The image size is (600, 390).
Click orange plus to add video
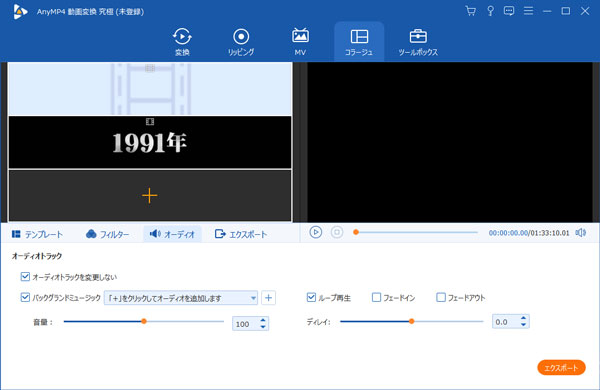149,196
